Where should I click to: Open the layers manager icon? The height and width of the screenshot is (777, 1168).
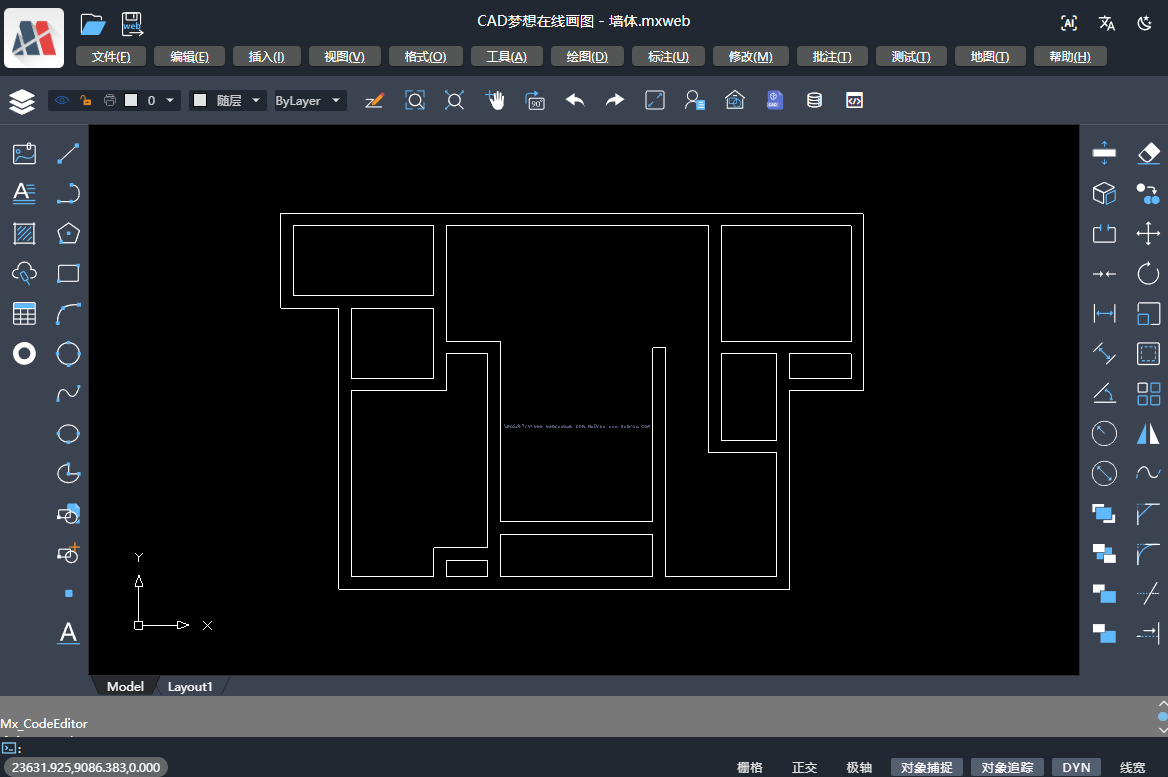[22, 101]
